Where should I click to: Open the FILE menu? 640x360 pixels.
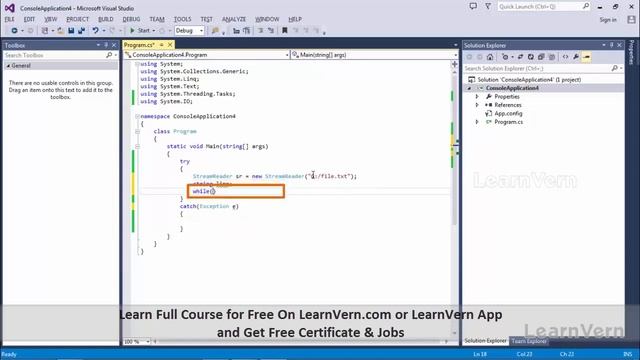click(9, 19)
